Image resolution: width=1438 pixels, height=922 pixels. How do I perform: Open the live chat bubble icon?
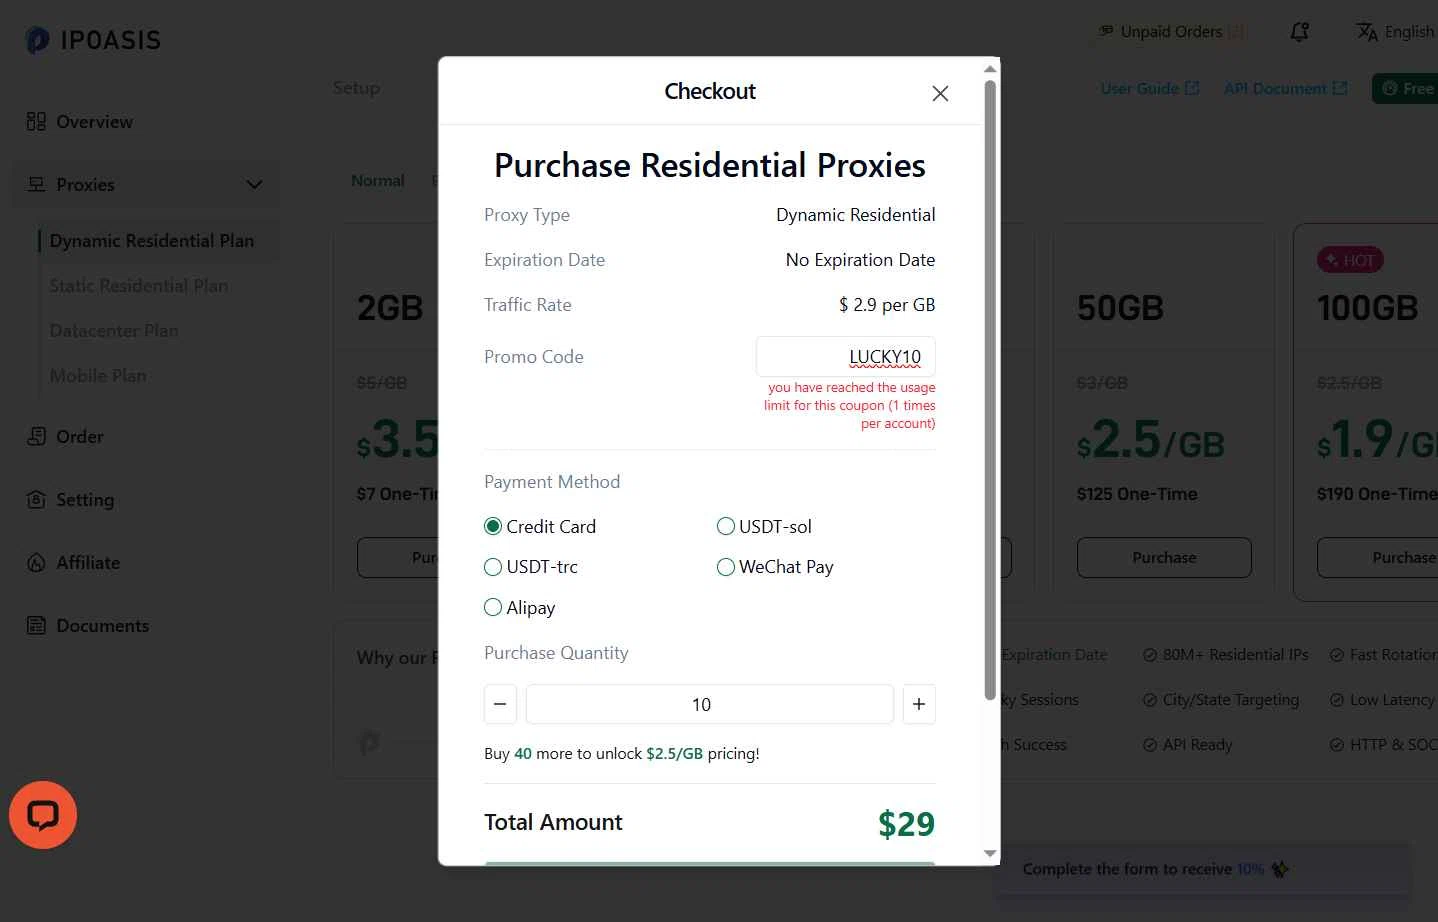click(43, 815)
